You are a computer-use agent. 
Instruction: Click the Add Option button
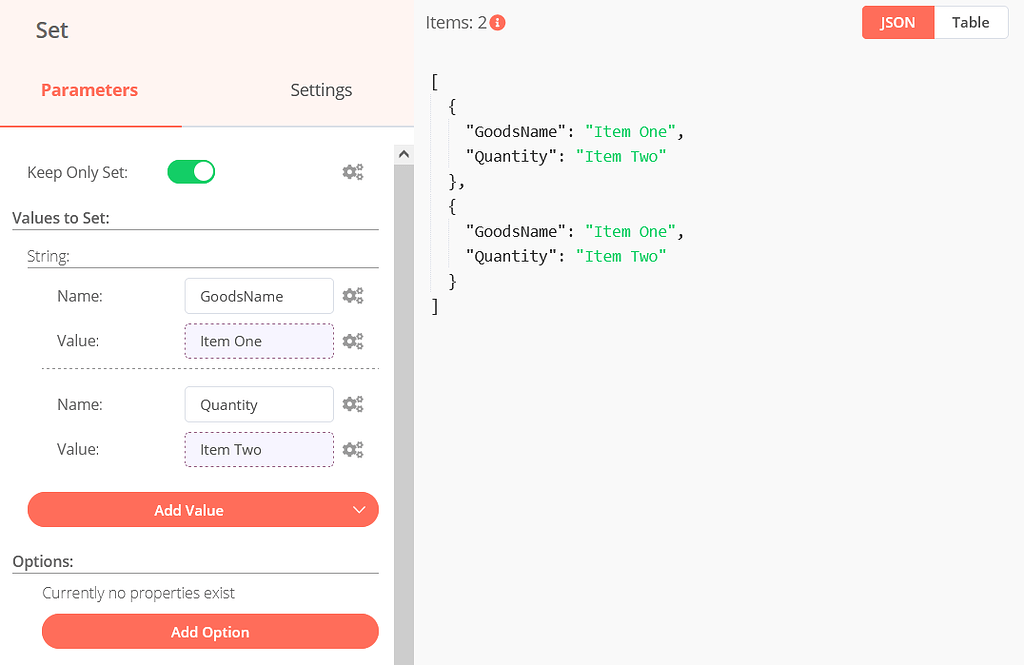pos(210,632)
